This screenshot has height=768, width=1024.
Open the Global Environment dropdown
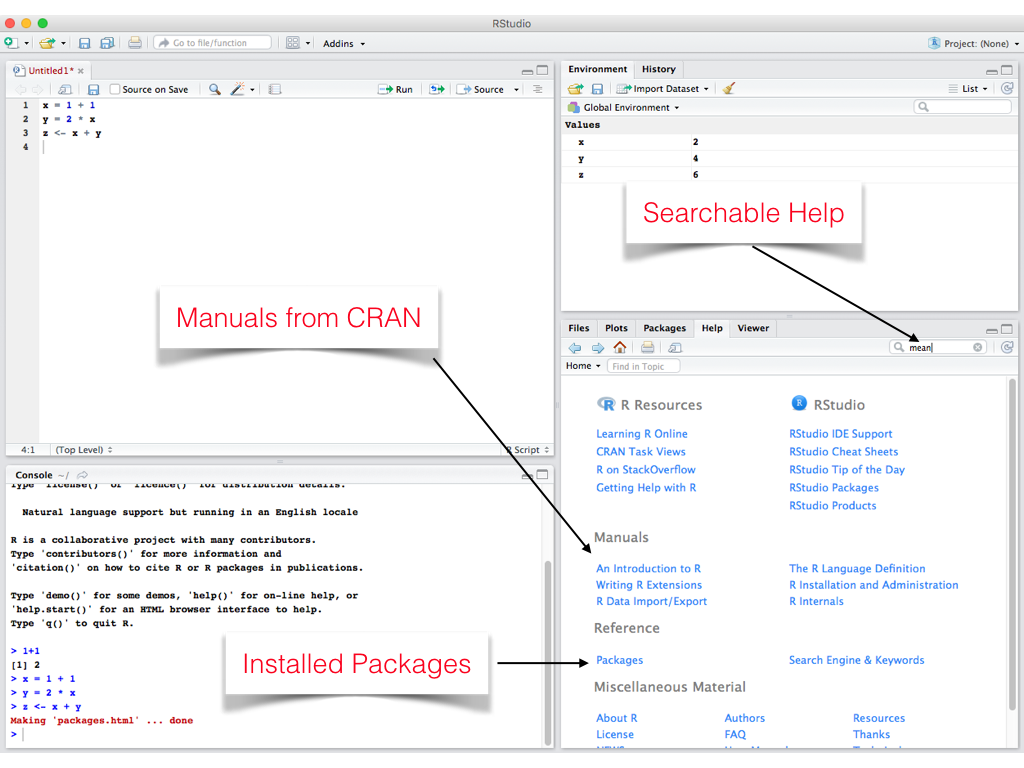624,108
